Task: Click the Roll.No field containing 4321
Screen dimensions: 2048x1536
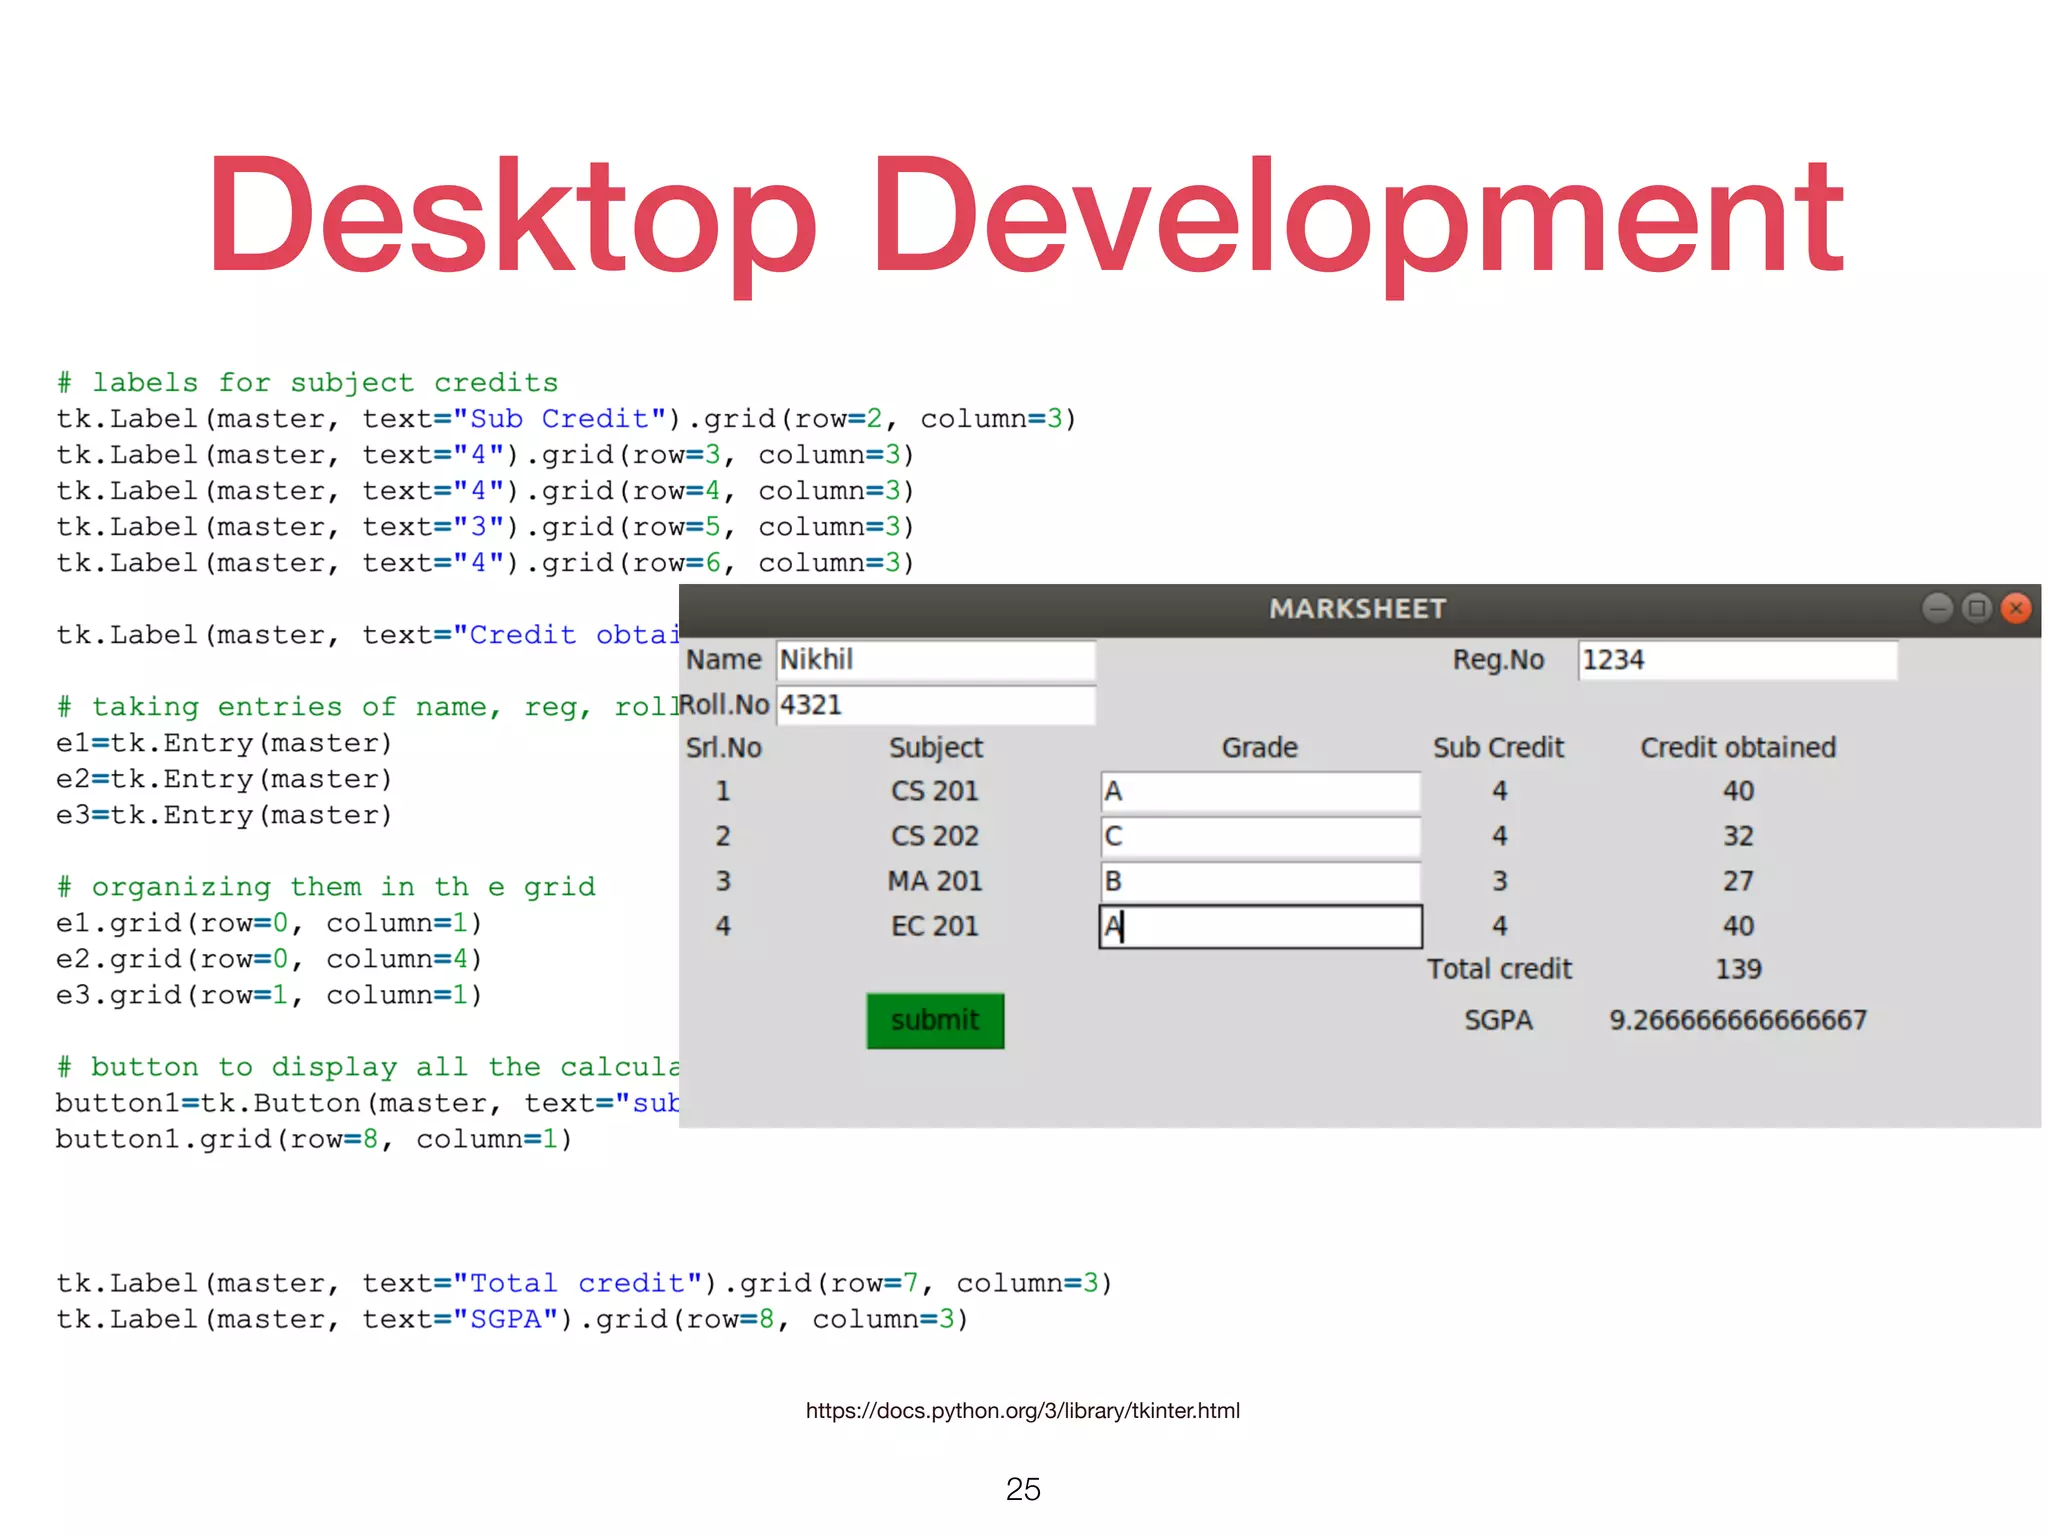Action: coord(936,705)
